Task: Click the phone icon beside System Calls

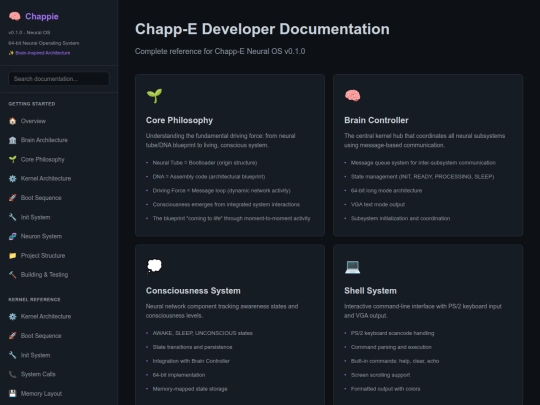Action: coord(13,374)
